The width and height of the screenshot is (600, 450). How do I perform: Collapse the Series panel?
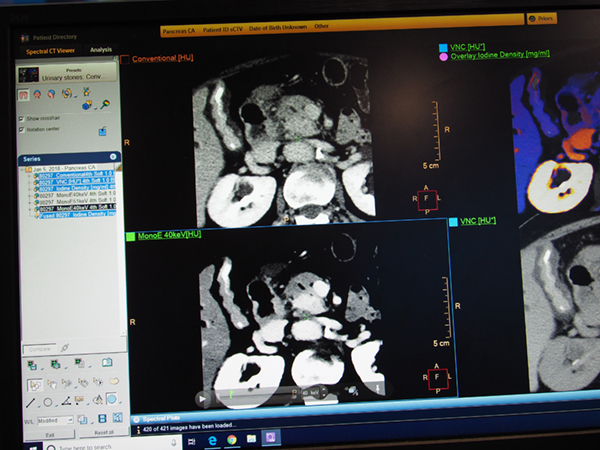pos(113,157)
